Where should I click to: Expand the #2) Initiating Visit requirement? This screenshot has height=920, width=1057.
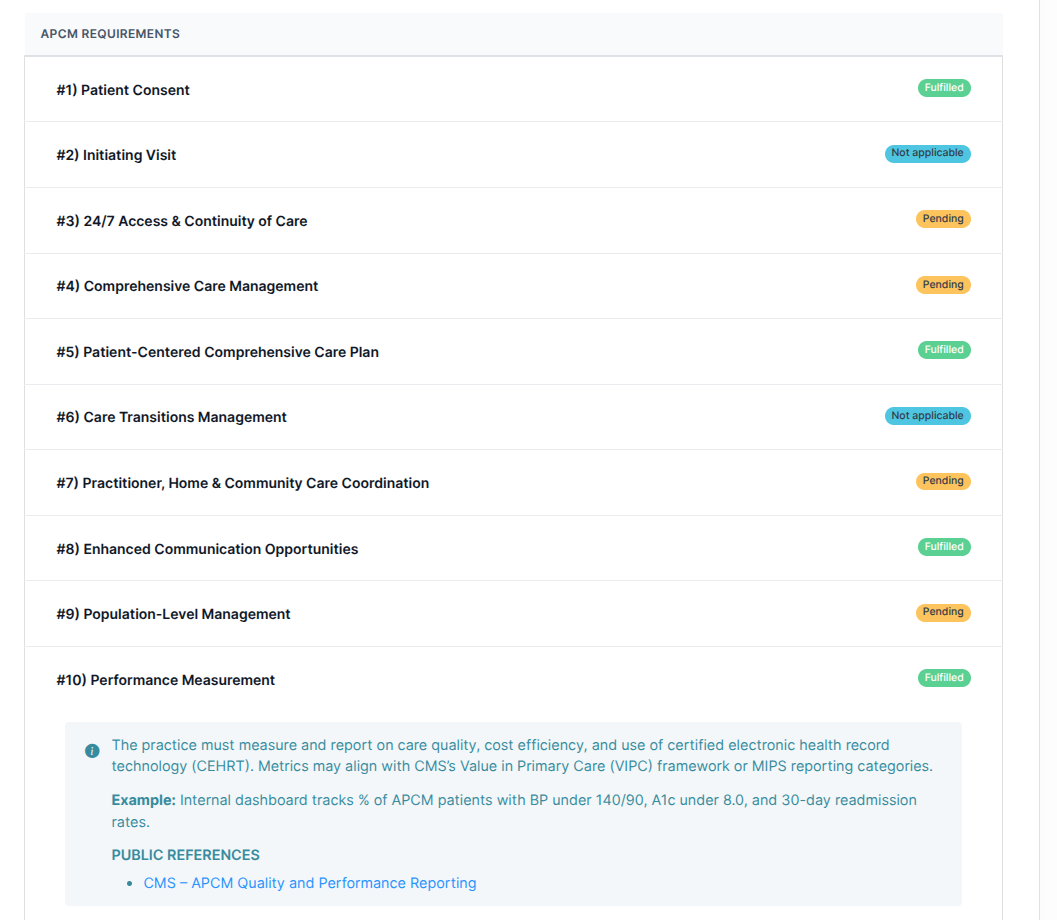click(116, 154)
